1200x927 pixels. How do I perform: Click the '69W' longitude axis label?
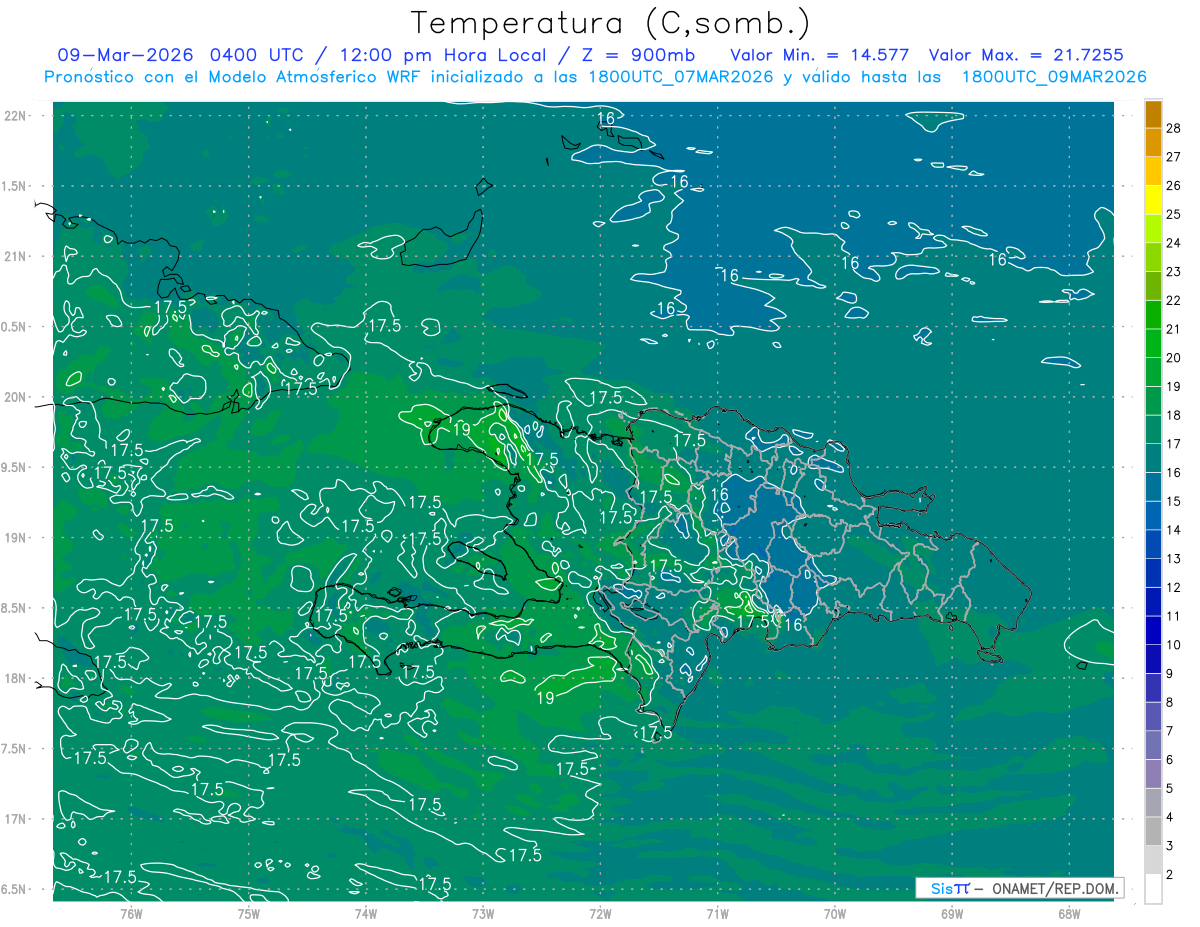pos(952,913)
